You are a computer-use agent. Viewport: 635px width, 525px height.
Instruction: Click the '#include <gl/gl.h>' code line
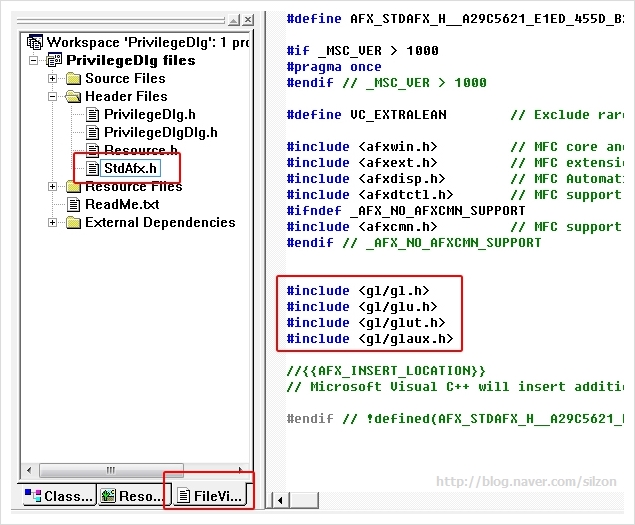click(358, 291)
